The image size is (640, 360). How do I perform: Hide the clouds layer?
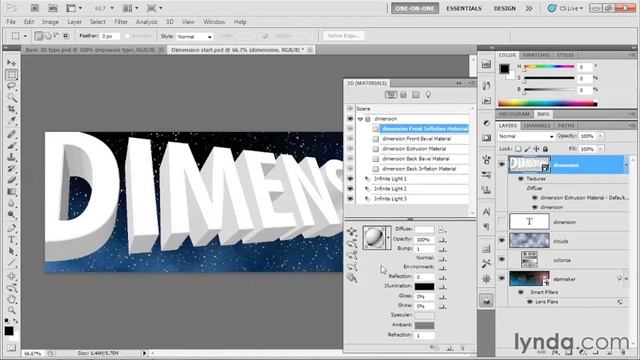coord(502,241)
